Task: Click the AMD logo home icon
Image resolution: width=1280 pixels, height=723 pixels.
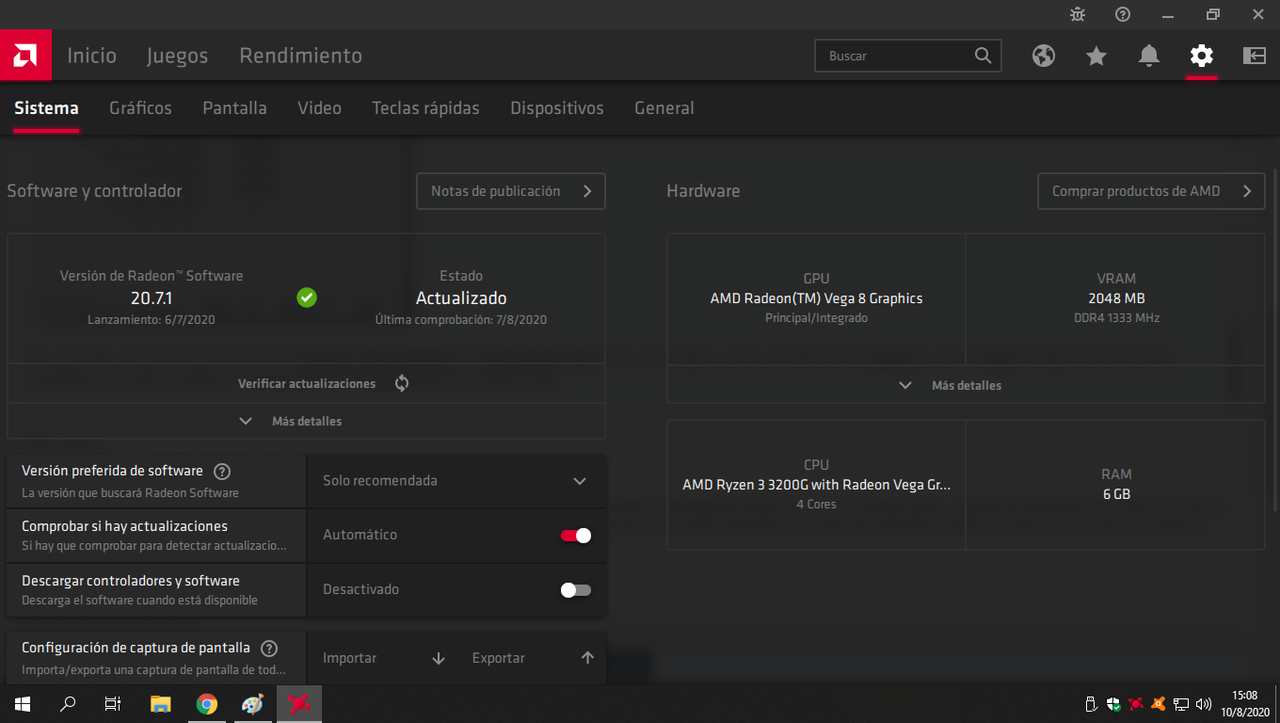Action: [x=25, y=55]
